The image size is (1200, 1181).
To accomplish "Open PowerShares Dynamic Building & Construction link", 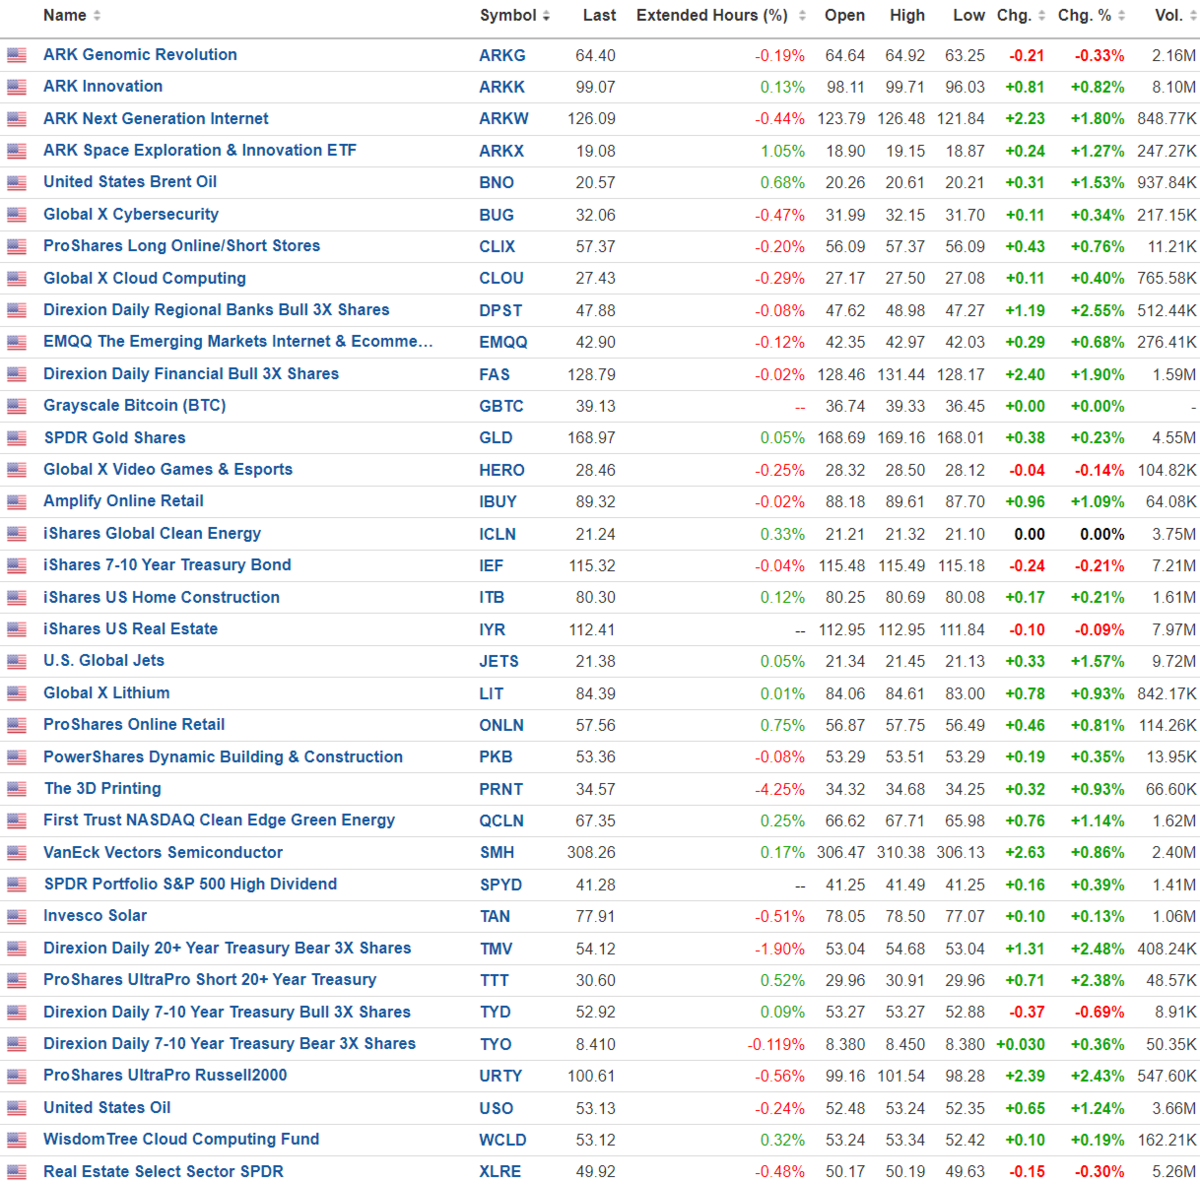I will [223, 757].
